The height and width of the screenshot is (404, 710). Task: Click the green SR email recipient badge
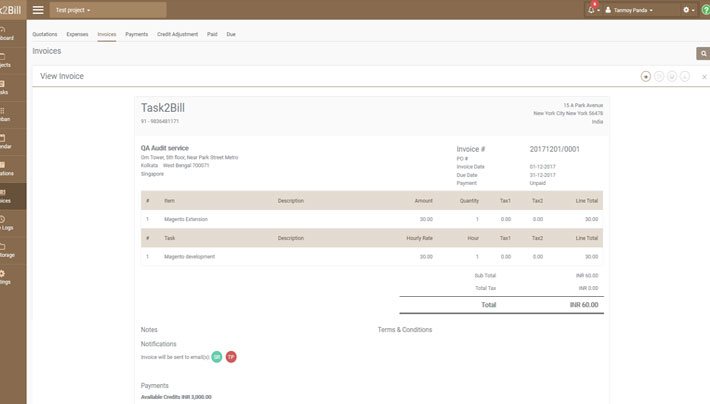216,356
